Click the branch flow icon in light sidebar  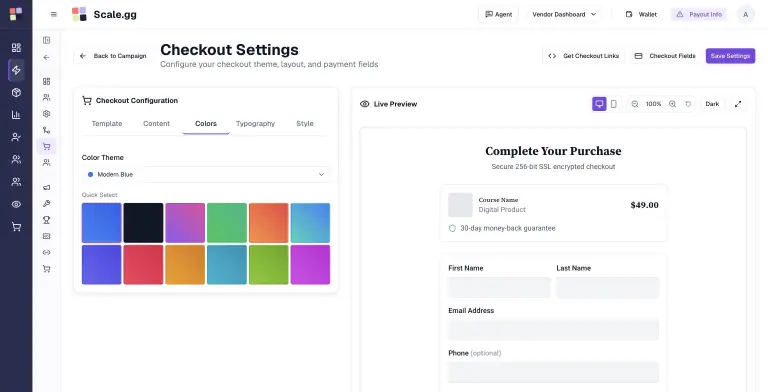tap(47, 130)
